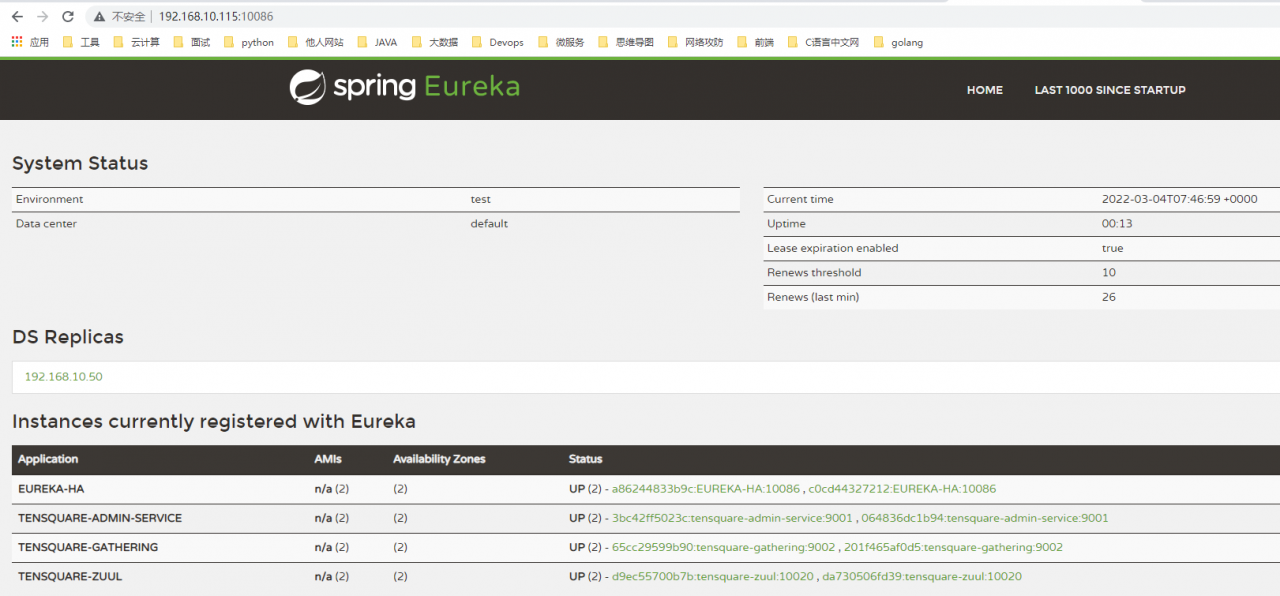Open the C语言中文网 bookmark folder
The height and width of the screenshot is (596, 1280).
[823, 42]
